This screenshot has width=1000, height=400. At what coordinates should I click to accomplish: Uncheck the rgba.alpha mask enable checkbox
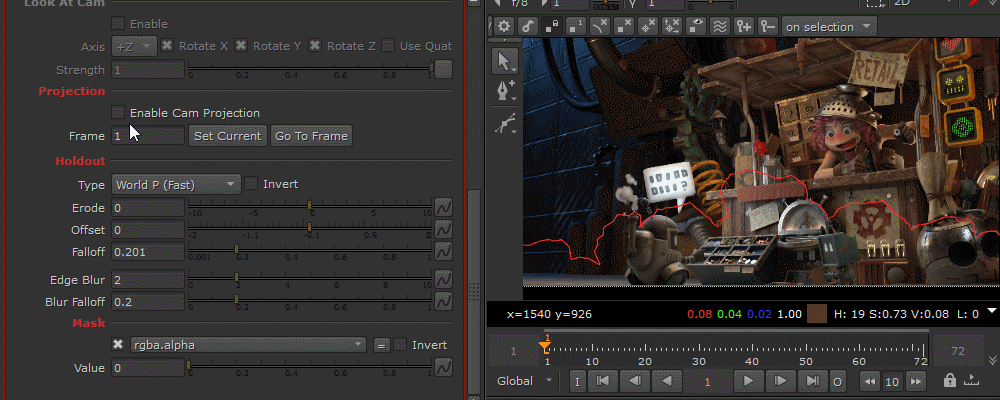[x=118, y=344]
